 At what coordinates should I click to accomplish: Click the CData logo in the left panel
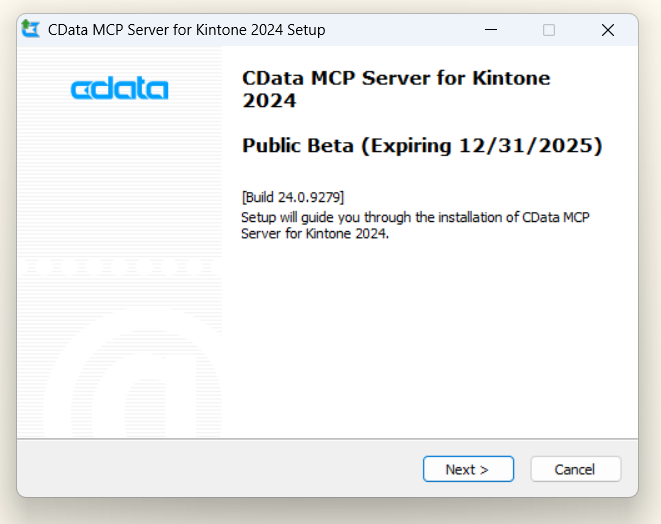120,88
